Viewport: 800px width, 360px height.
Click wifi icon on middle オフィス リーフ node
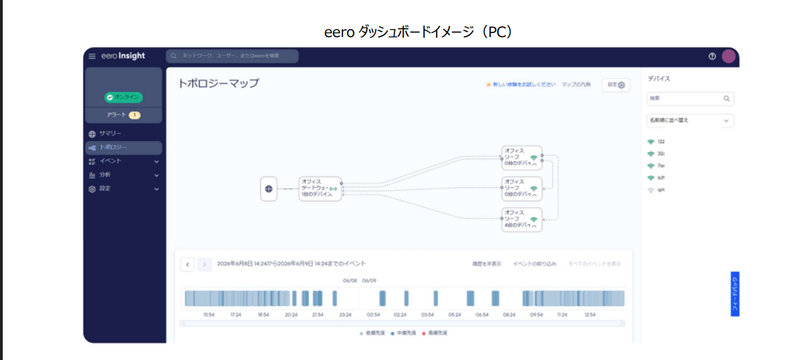pos(534,188)
